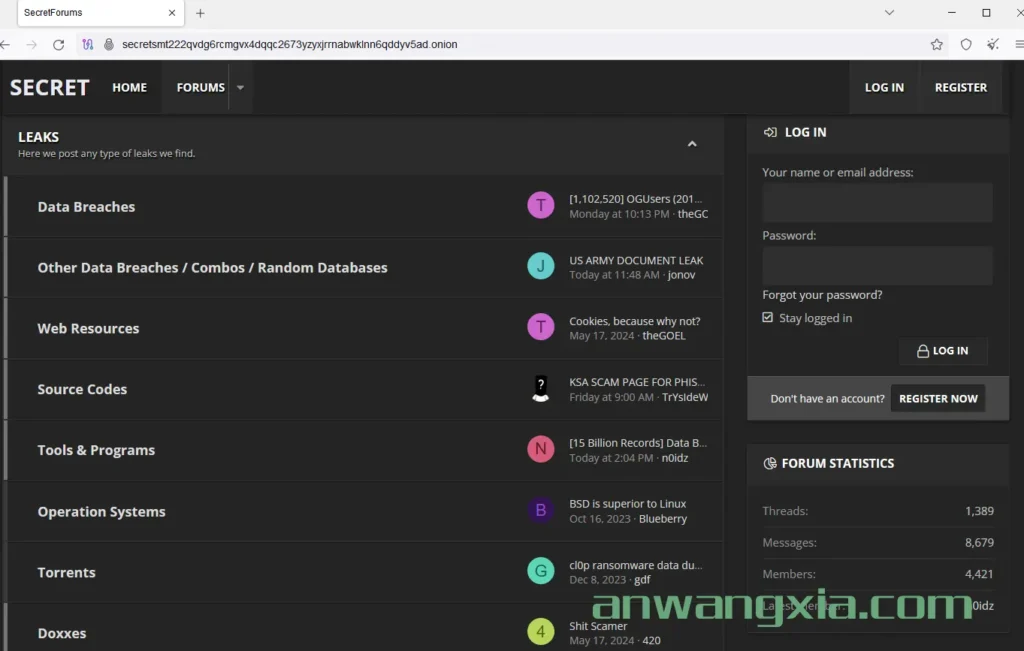Image resolution: width=1024 pixels, height=651 pixels.
Task: Click TrYsIdeW avatar in Source Codes row
Action: click(x=540, y=389)
